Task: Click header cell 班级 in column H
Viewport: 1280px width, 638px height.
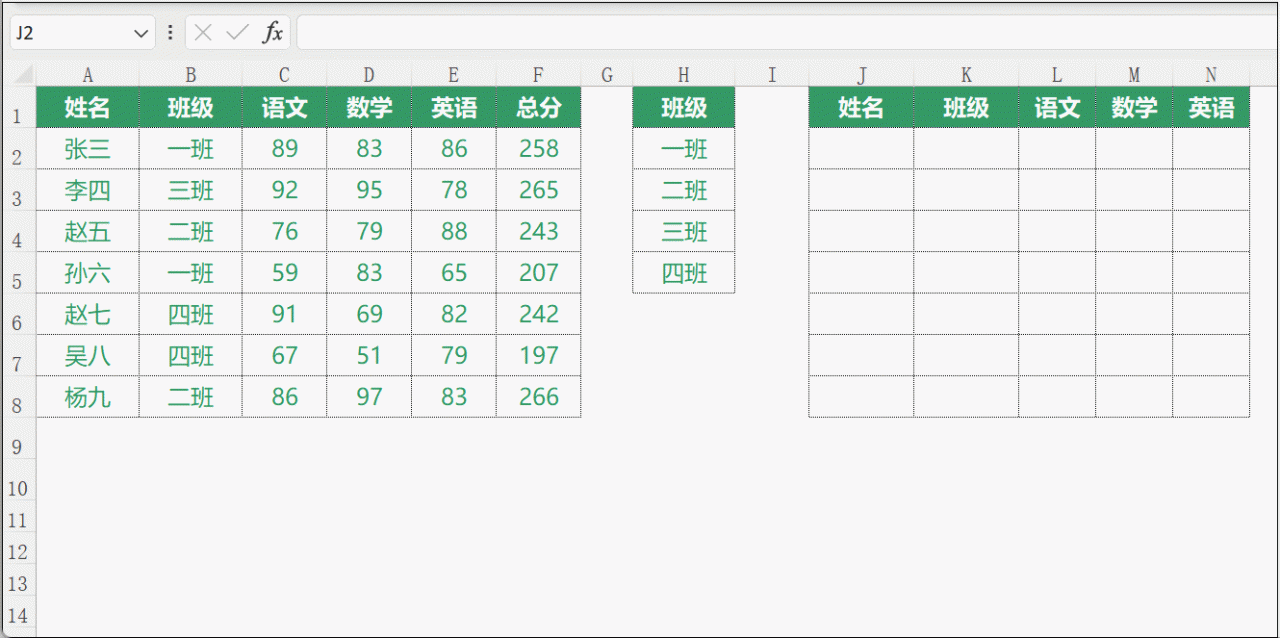Action: [684, 107]
